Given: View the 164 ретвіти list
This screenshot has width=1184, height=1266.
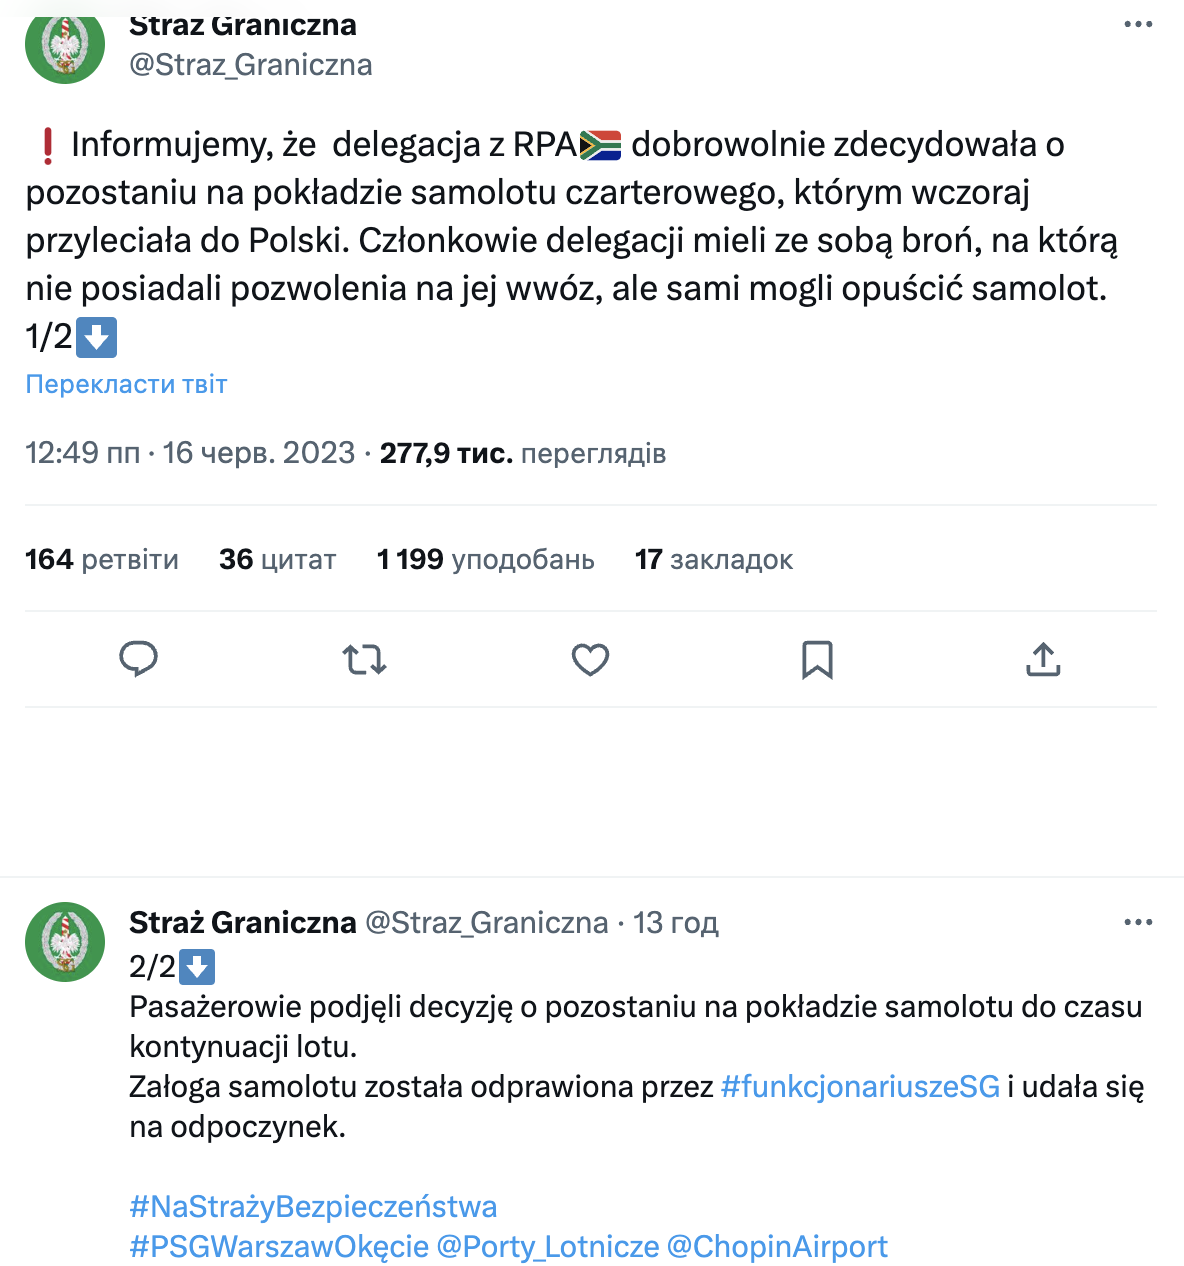Looking at the screenshot, I should click(x=102, y=559).
